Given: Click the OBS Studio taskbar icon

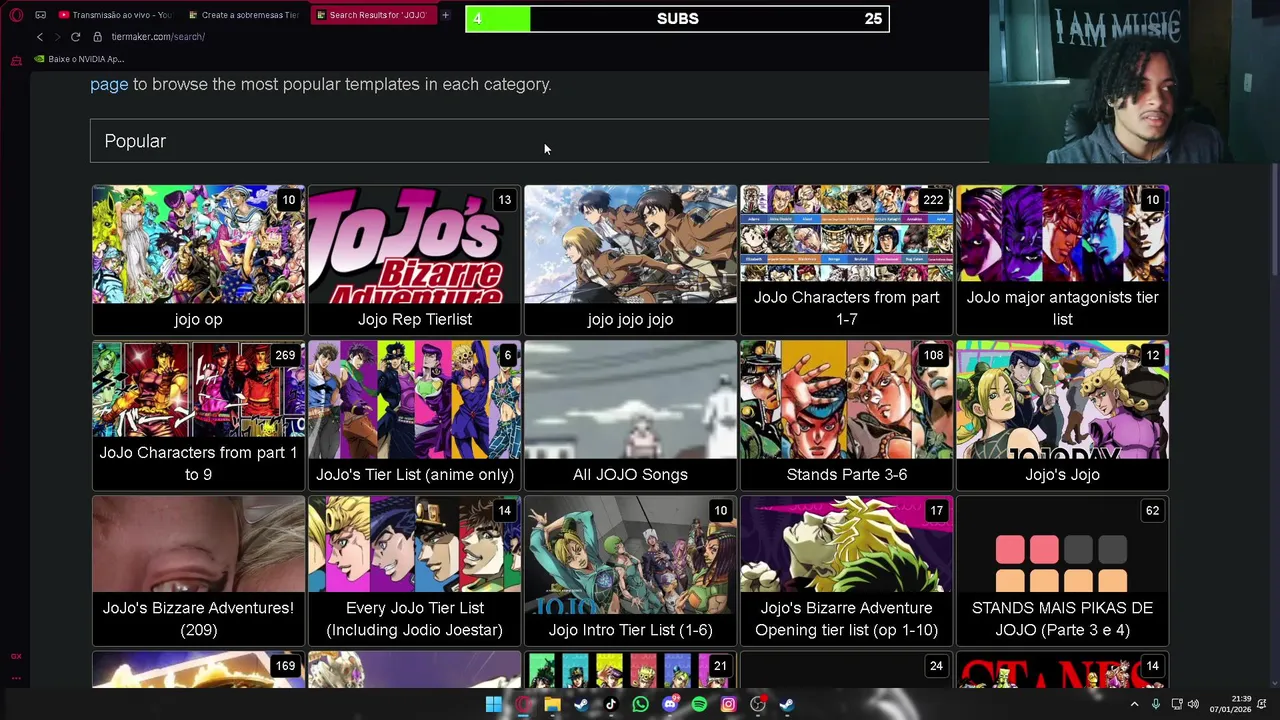Looking at the screenshot, I should tap(758, 704).
